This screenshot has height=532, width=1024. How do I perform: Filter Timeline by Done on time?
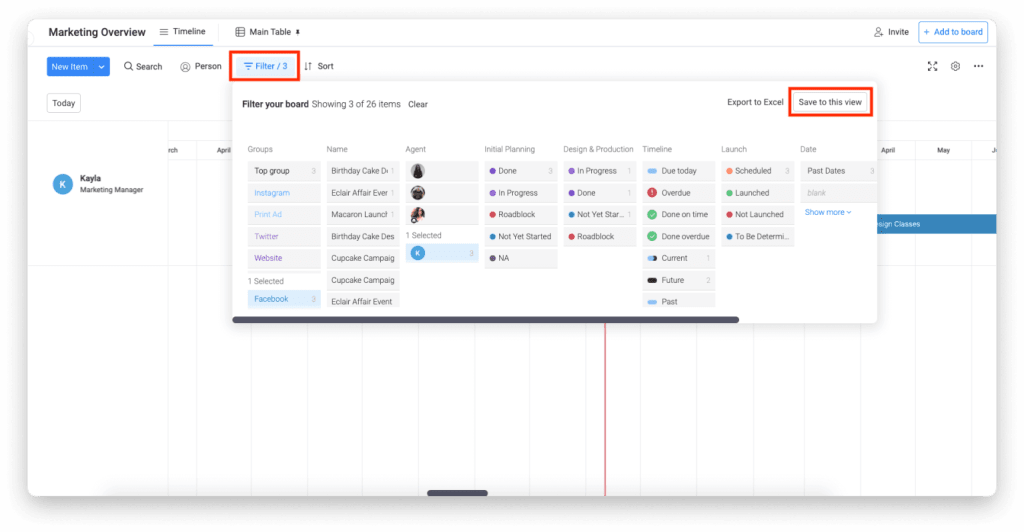click(679, 214)
